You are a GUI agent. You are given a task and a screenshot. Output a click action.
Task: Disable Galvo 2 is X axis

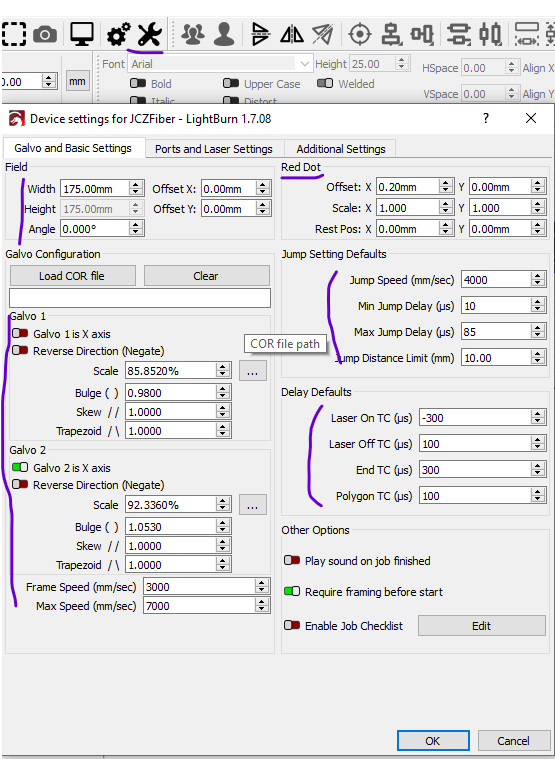click(x=20, y=467)
